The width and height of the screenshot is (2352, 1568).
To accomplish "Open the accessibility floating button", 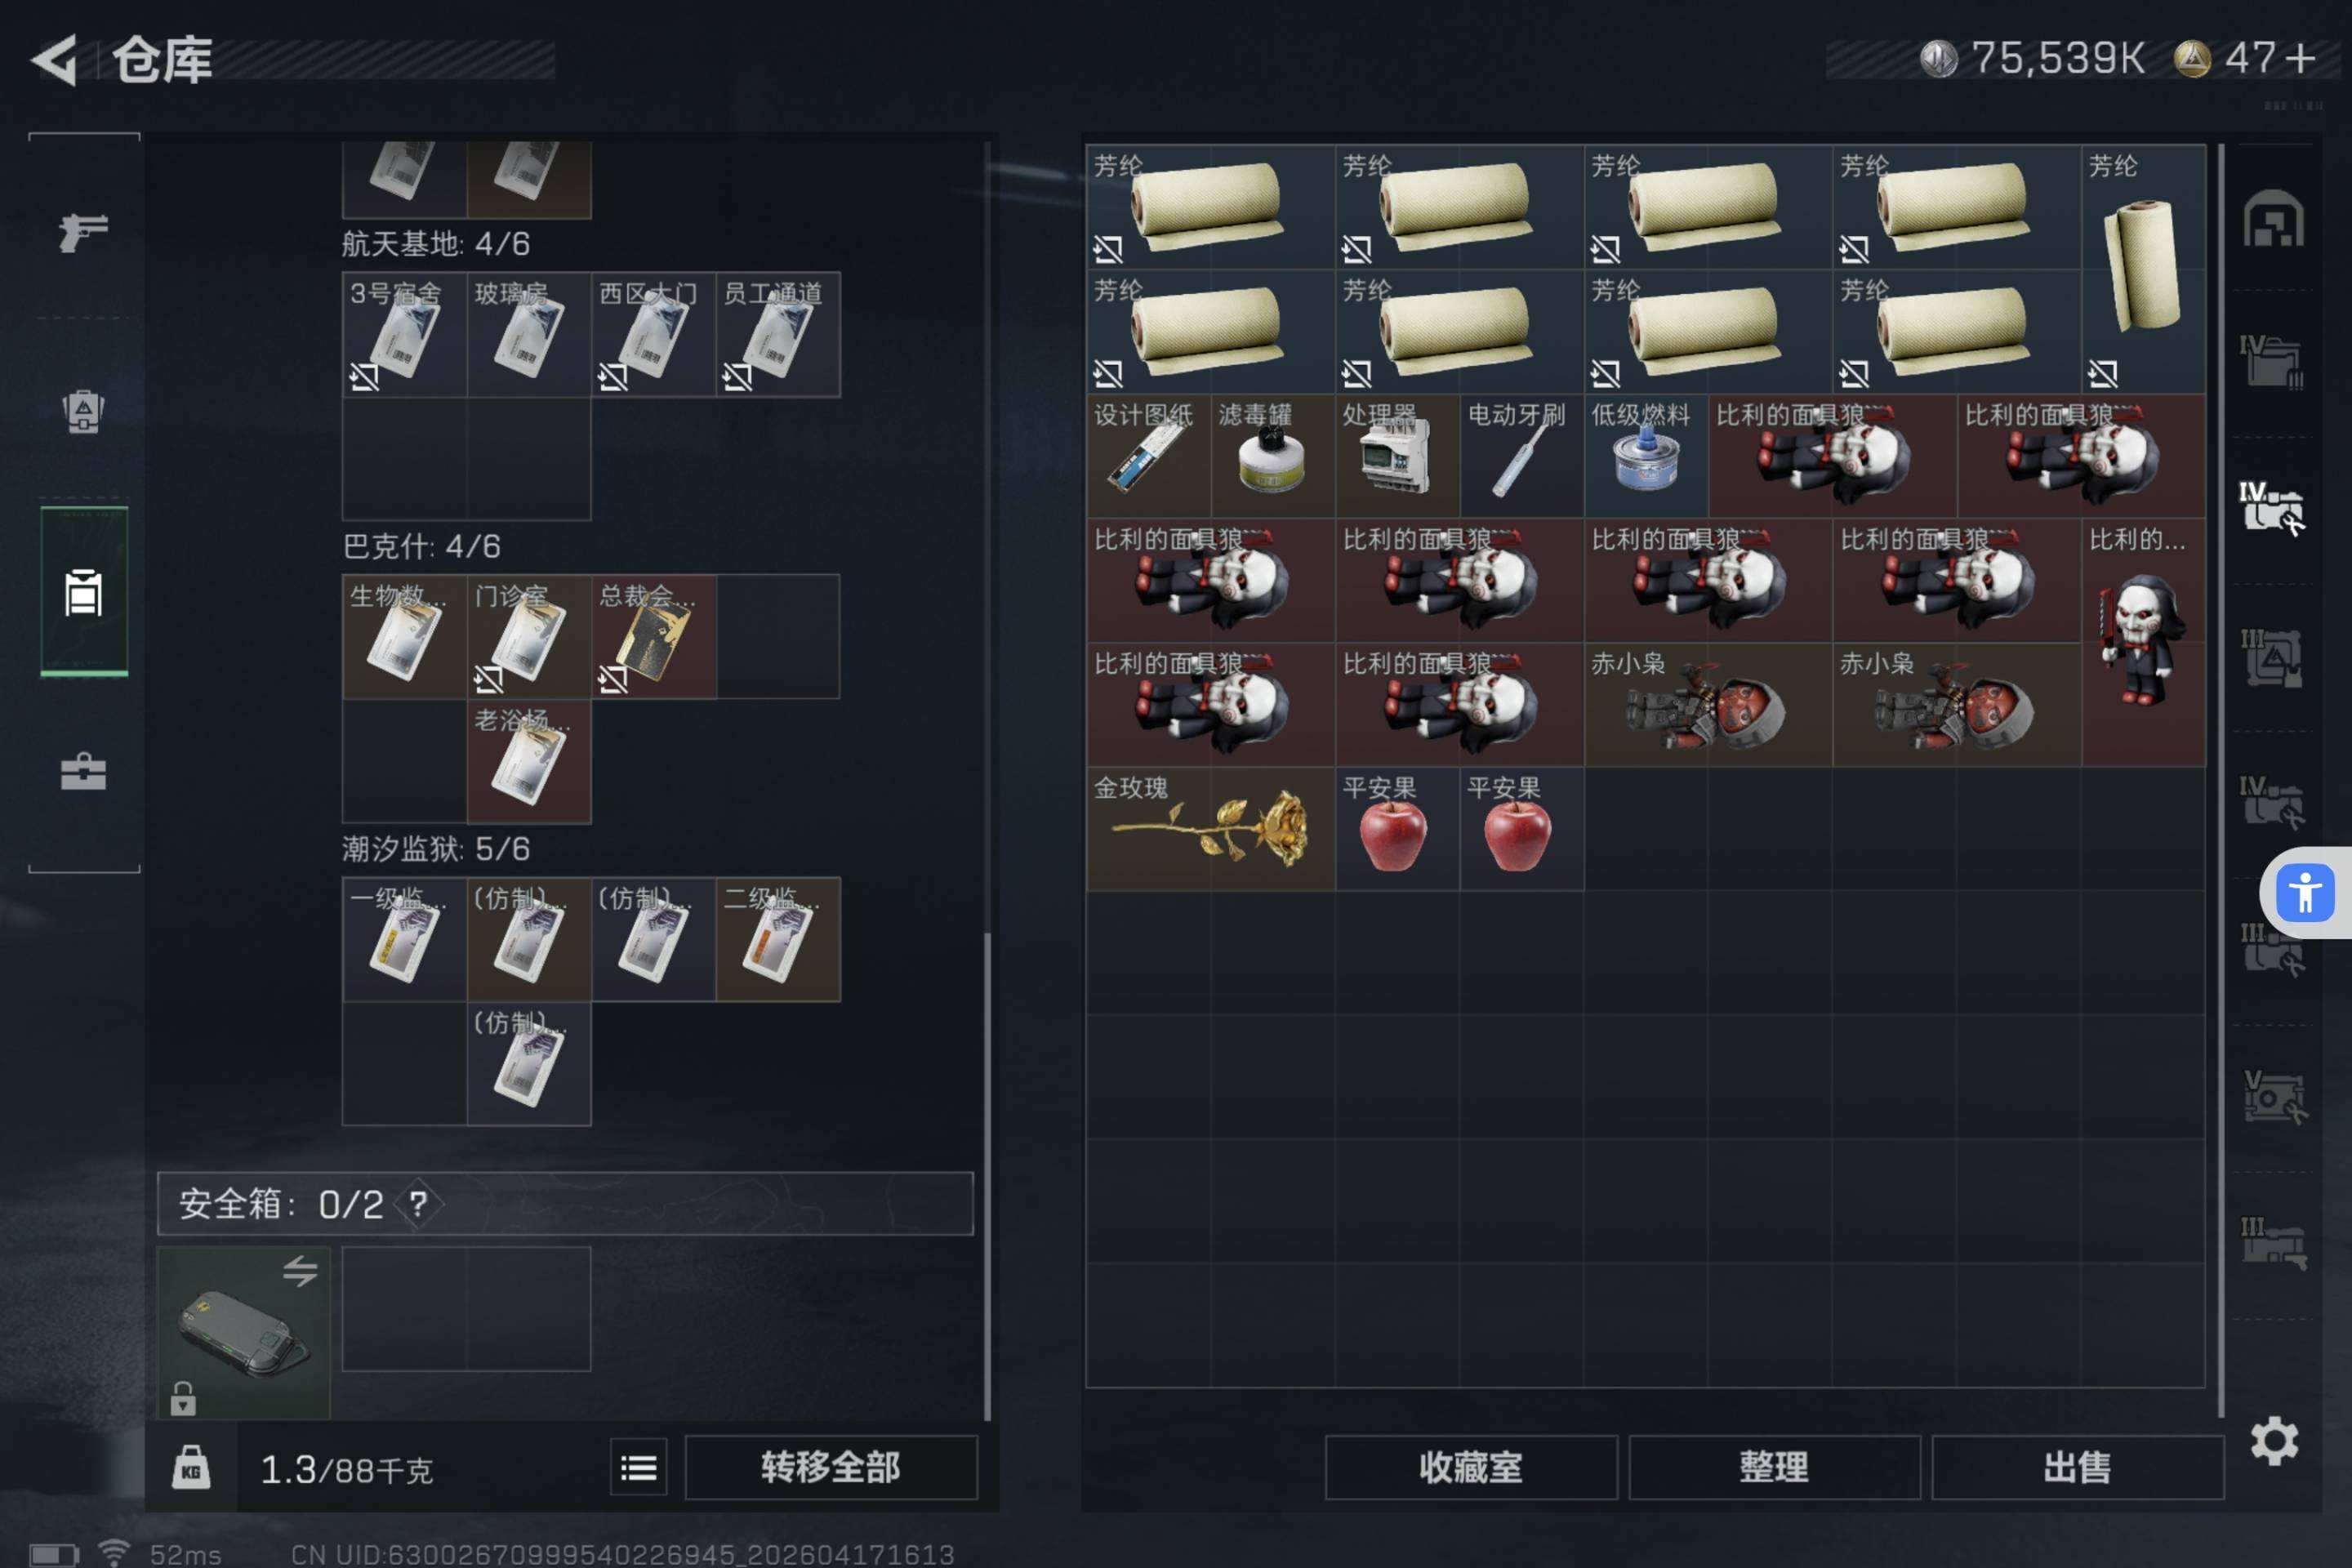I will 2304,892.
